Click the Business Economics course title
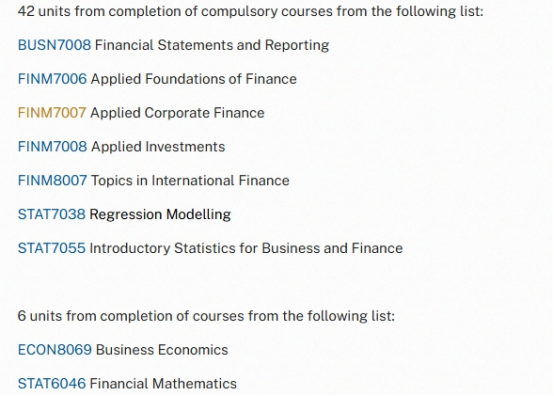The image size is (554, 396). [162, 350]
